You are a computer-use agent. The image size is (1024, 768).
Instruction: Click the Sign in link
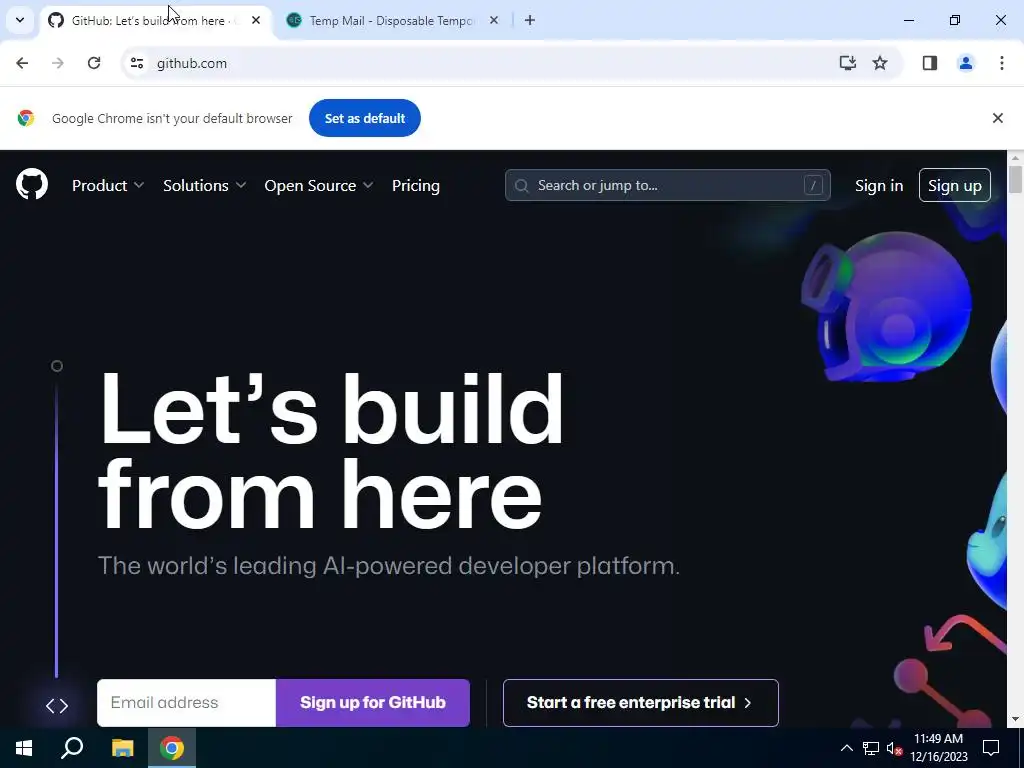tap(878, 185)
